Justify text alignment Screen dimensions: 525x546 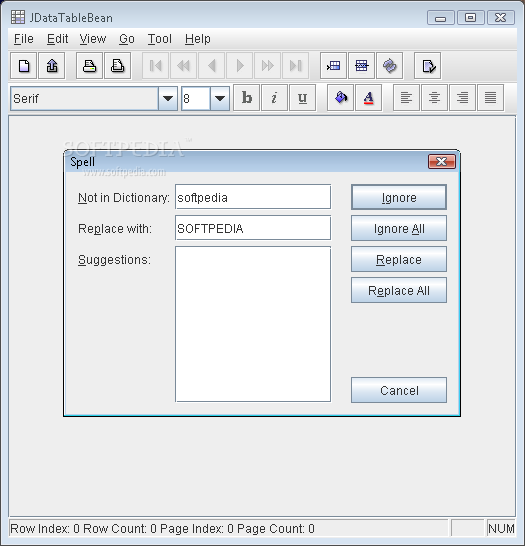coord(491,98)
